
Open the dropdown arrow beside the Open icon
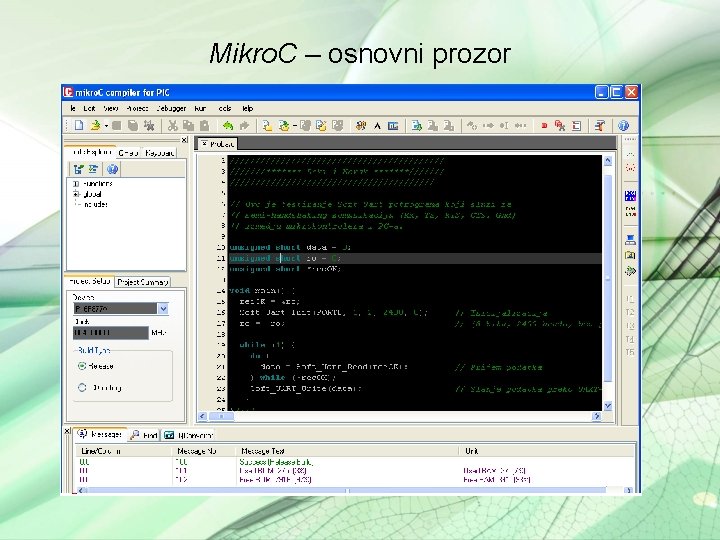pos(106,126)
